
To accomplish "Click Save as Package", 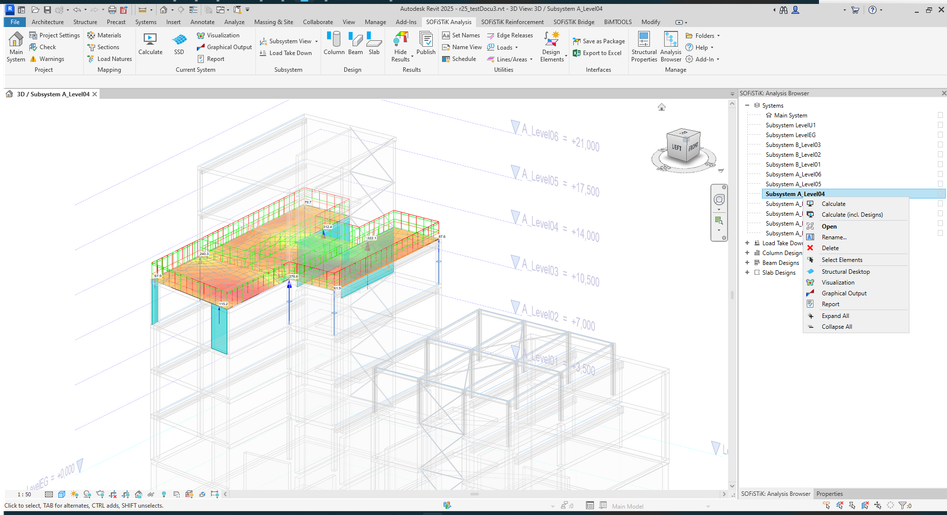I will 599,41.
